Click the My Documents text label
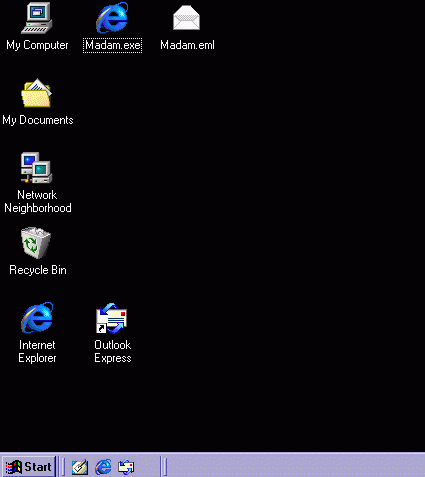 38,120
